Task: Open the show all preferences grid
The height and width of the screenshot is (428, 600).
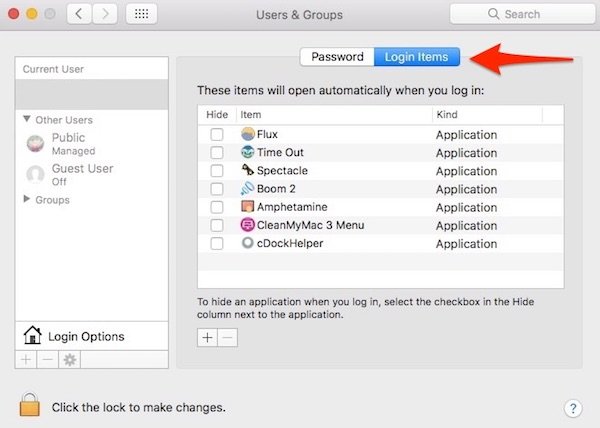Action: [x=141, y=15]
